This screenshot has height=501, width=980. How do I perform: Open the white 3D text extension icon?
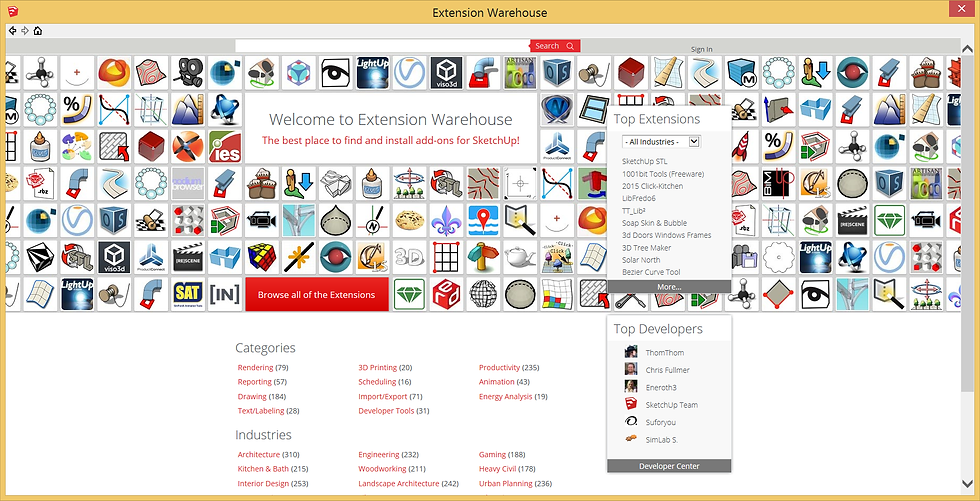(409, 257)
